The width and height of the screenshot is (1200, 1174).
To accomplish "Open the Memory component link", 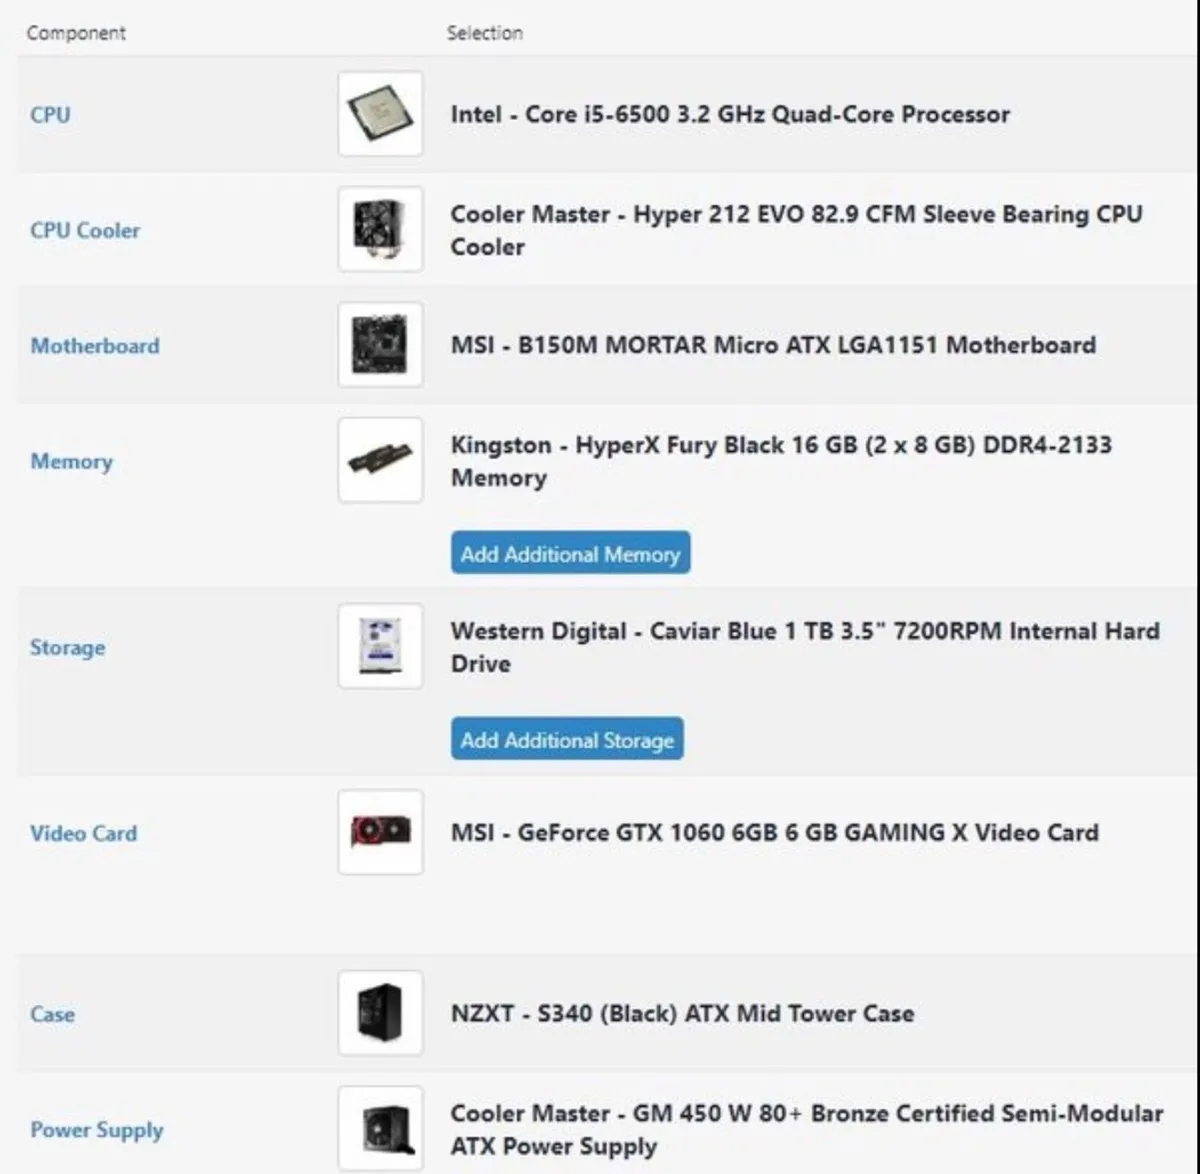I will (x=71, y=462).
